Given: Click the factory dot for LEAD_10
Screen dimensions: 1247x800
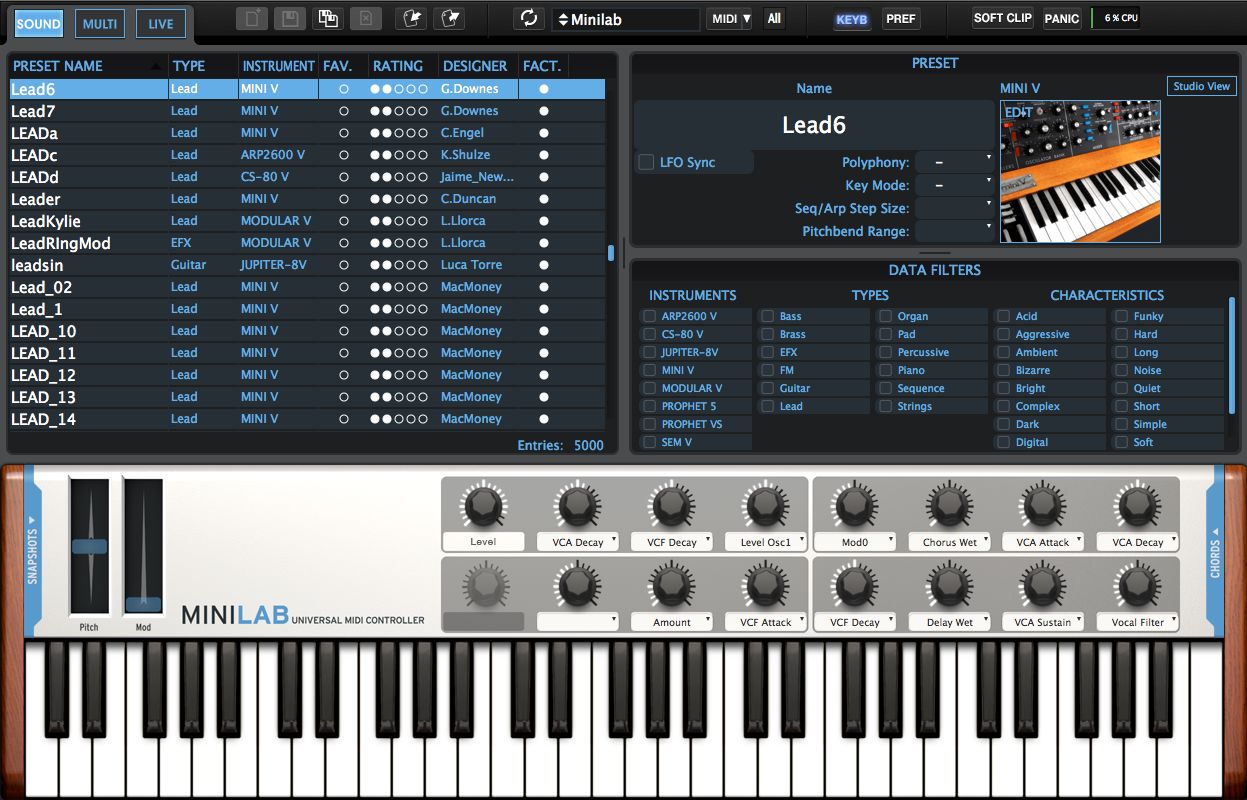Looking at the screenshot, I should point(544,331).
